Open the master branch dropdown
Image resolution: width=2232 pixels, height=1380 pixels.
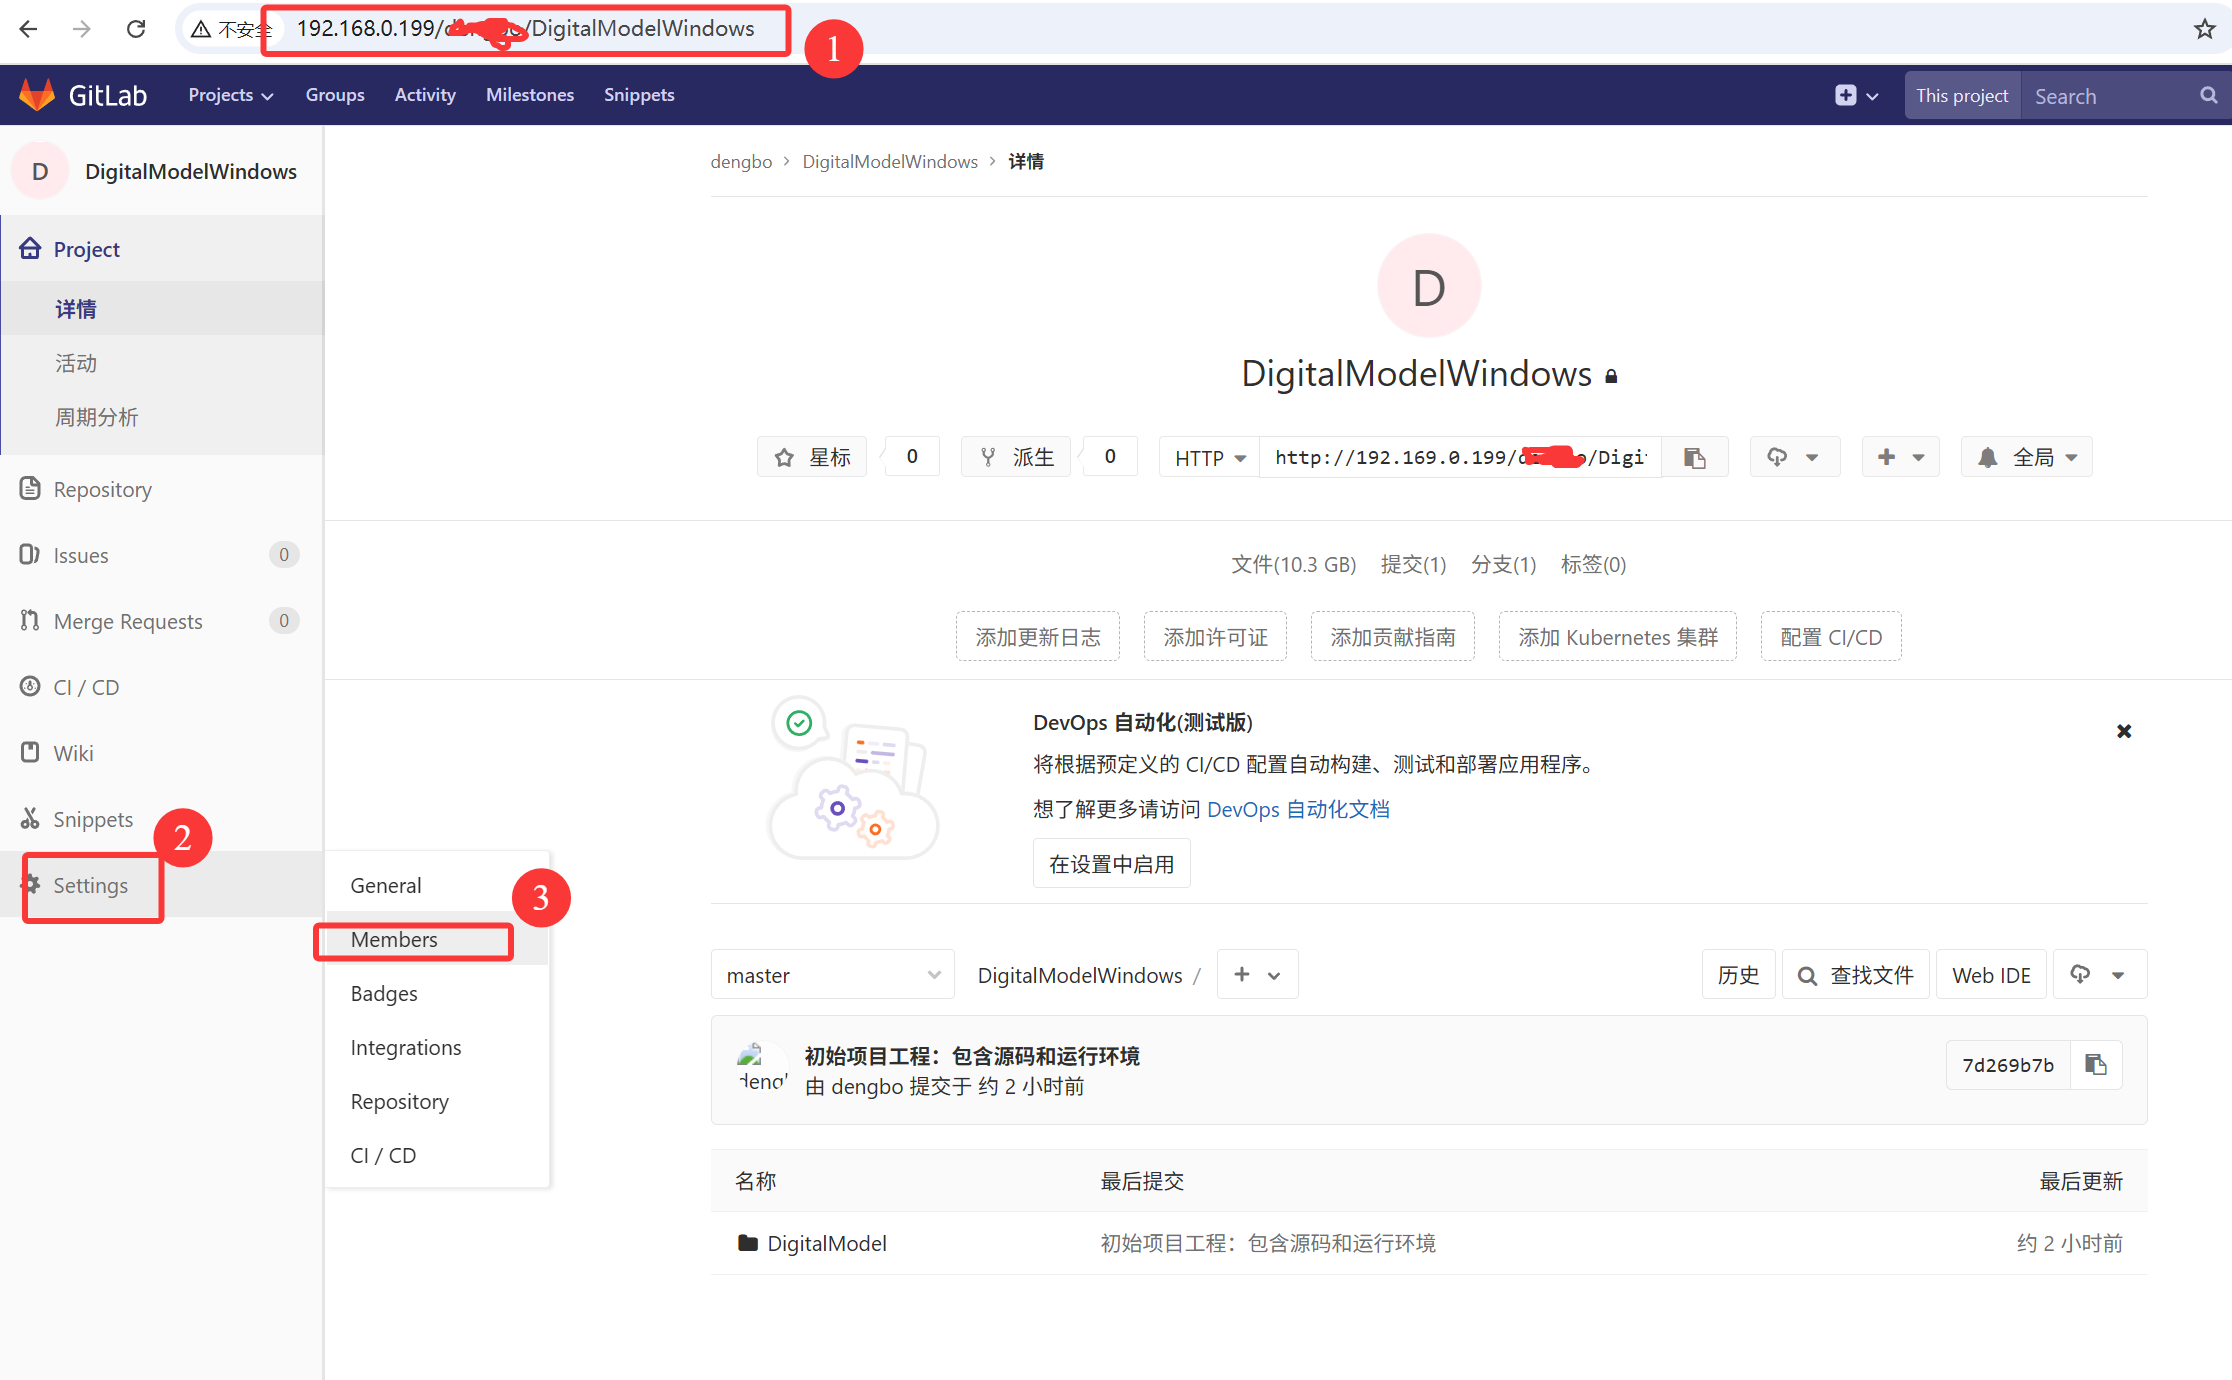[x=832, y=974]
